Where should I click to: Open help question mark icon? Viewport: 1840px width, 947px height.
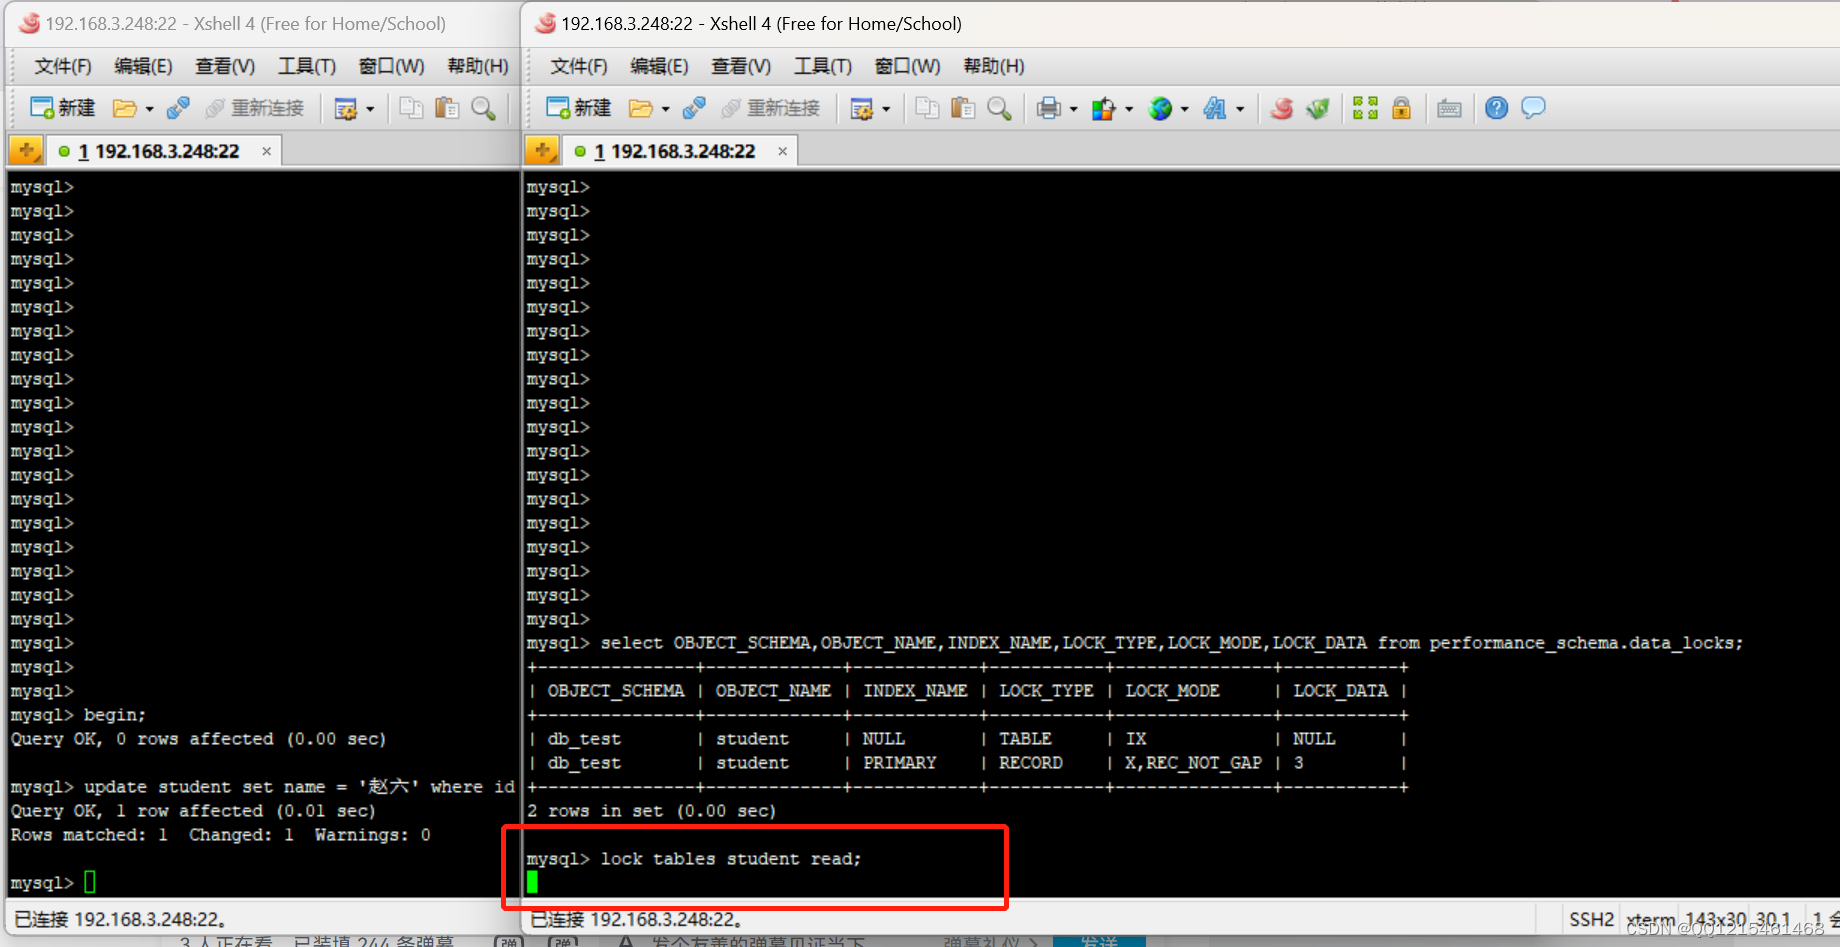1496,108
